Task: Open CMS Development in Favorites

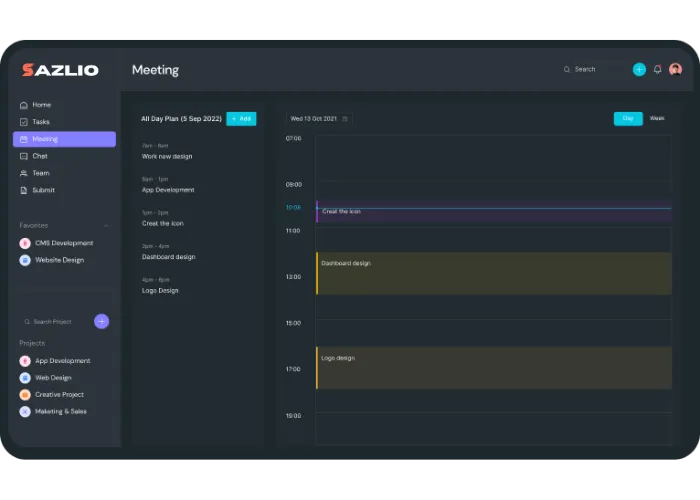Action: (x=64, y=243)
